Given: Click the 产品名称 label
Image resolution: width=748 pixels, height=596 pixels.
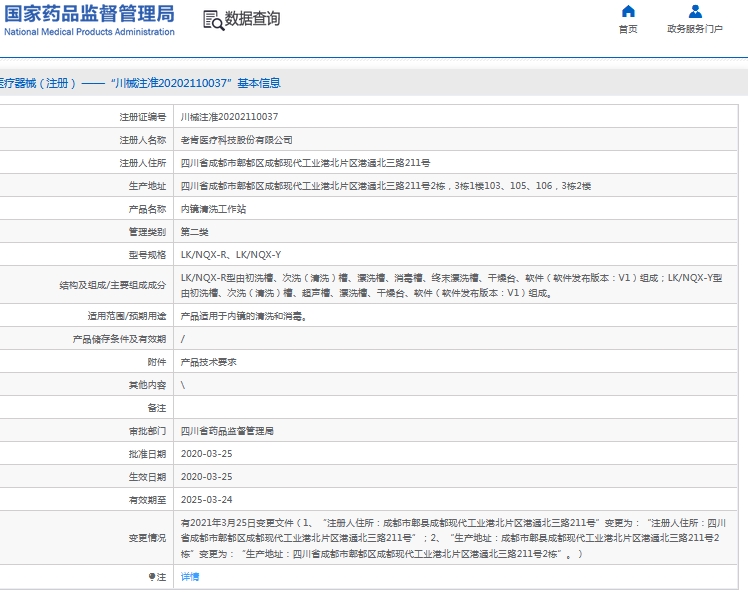Looking at the screenshot, I should click(x=147, y=209).
